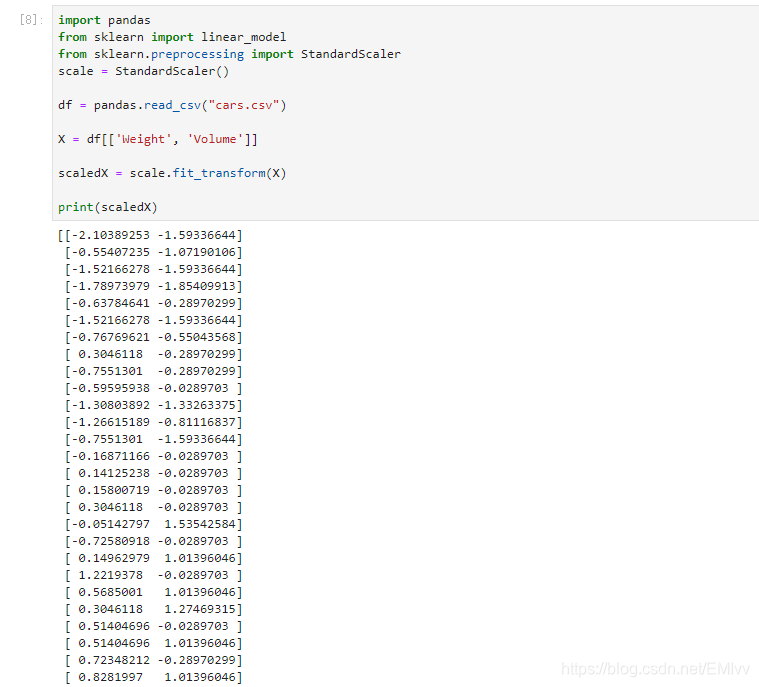Click output value -0.55407235
The image size is (759, 687).
pos(110,252)
